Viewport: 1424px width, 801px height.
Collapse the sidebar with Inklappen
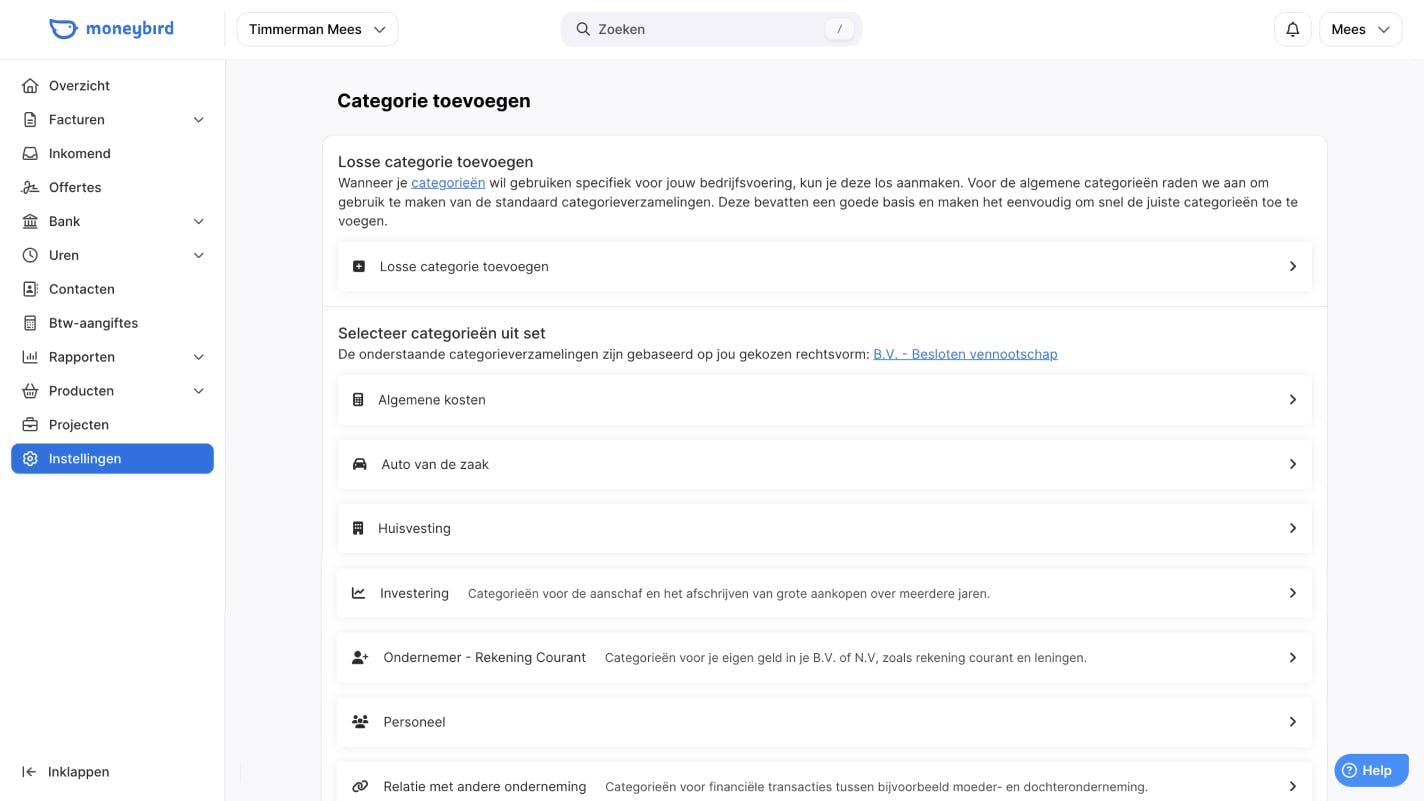(x=68, y=771)
